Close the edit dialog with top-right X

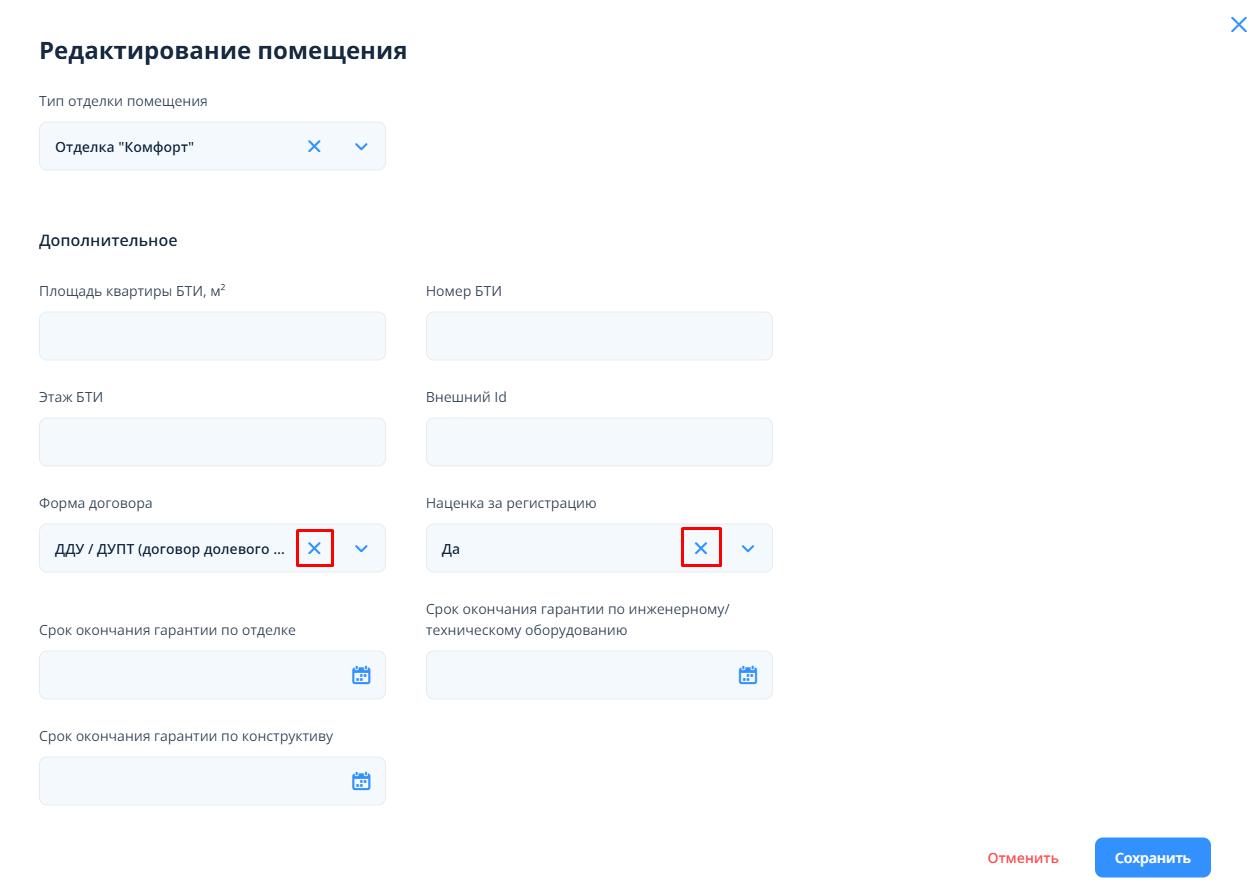(1238, 25)
